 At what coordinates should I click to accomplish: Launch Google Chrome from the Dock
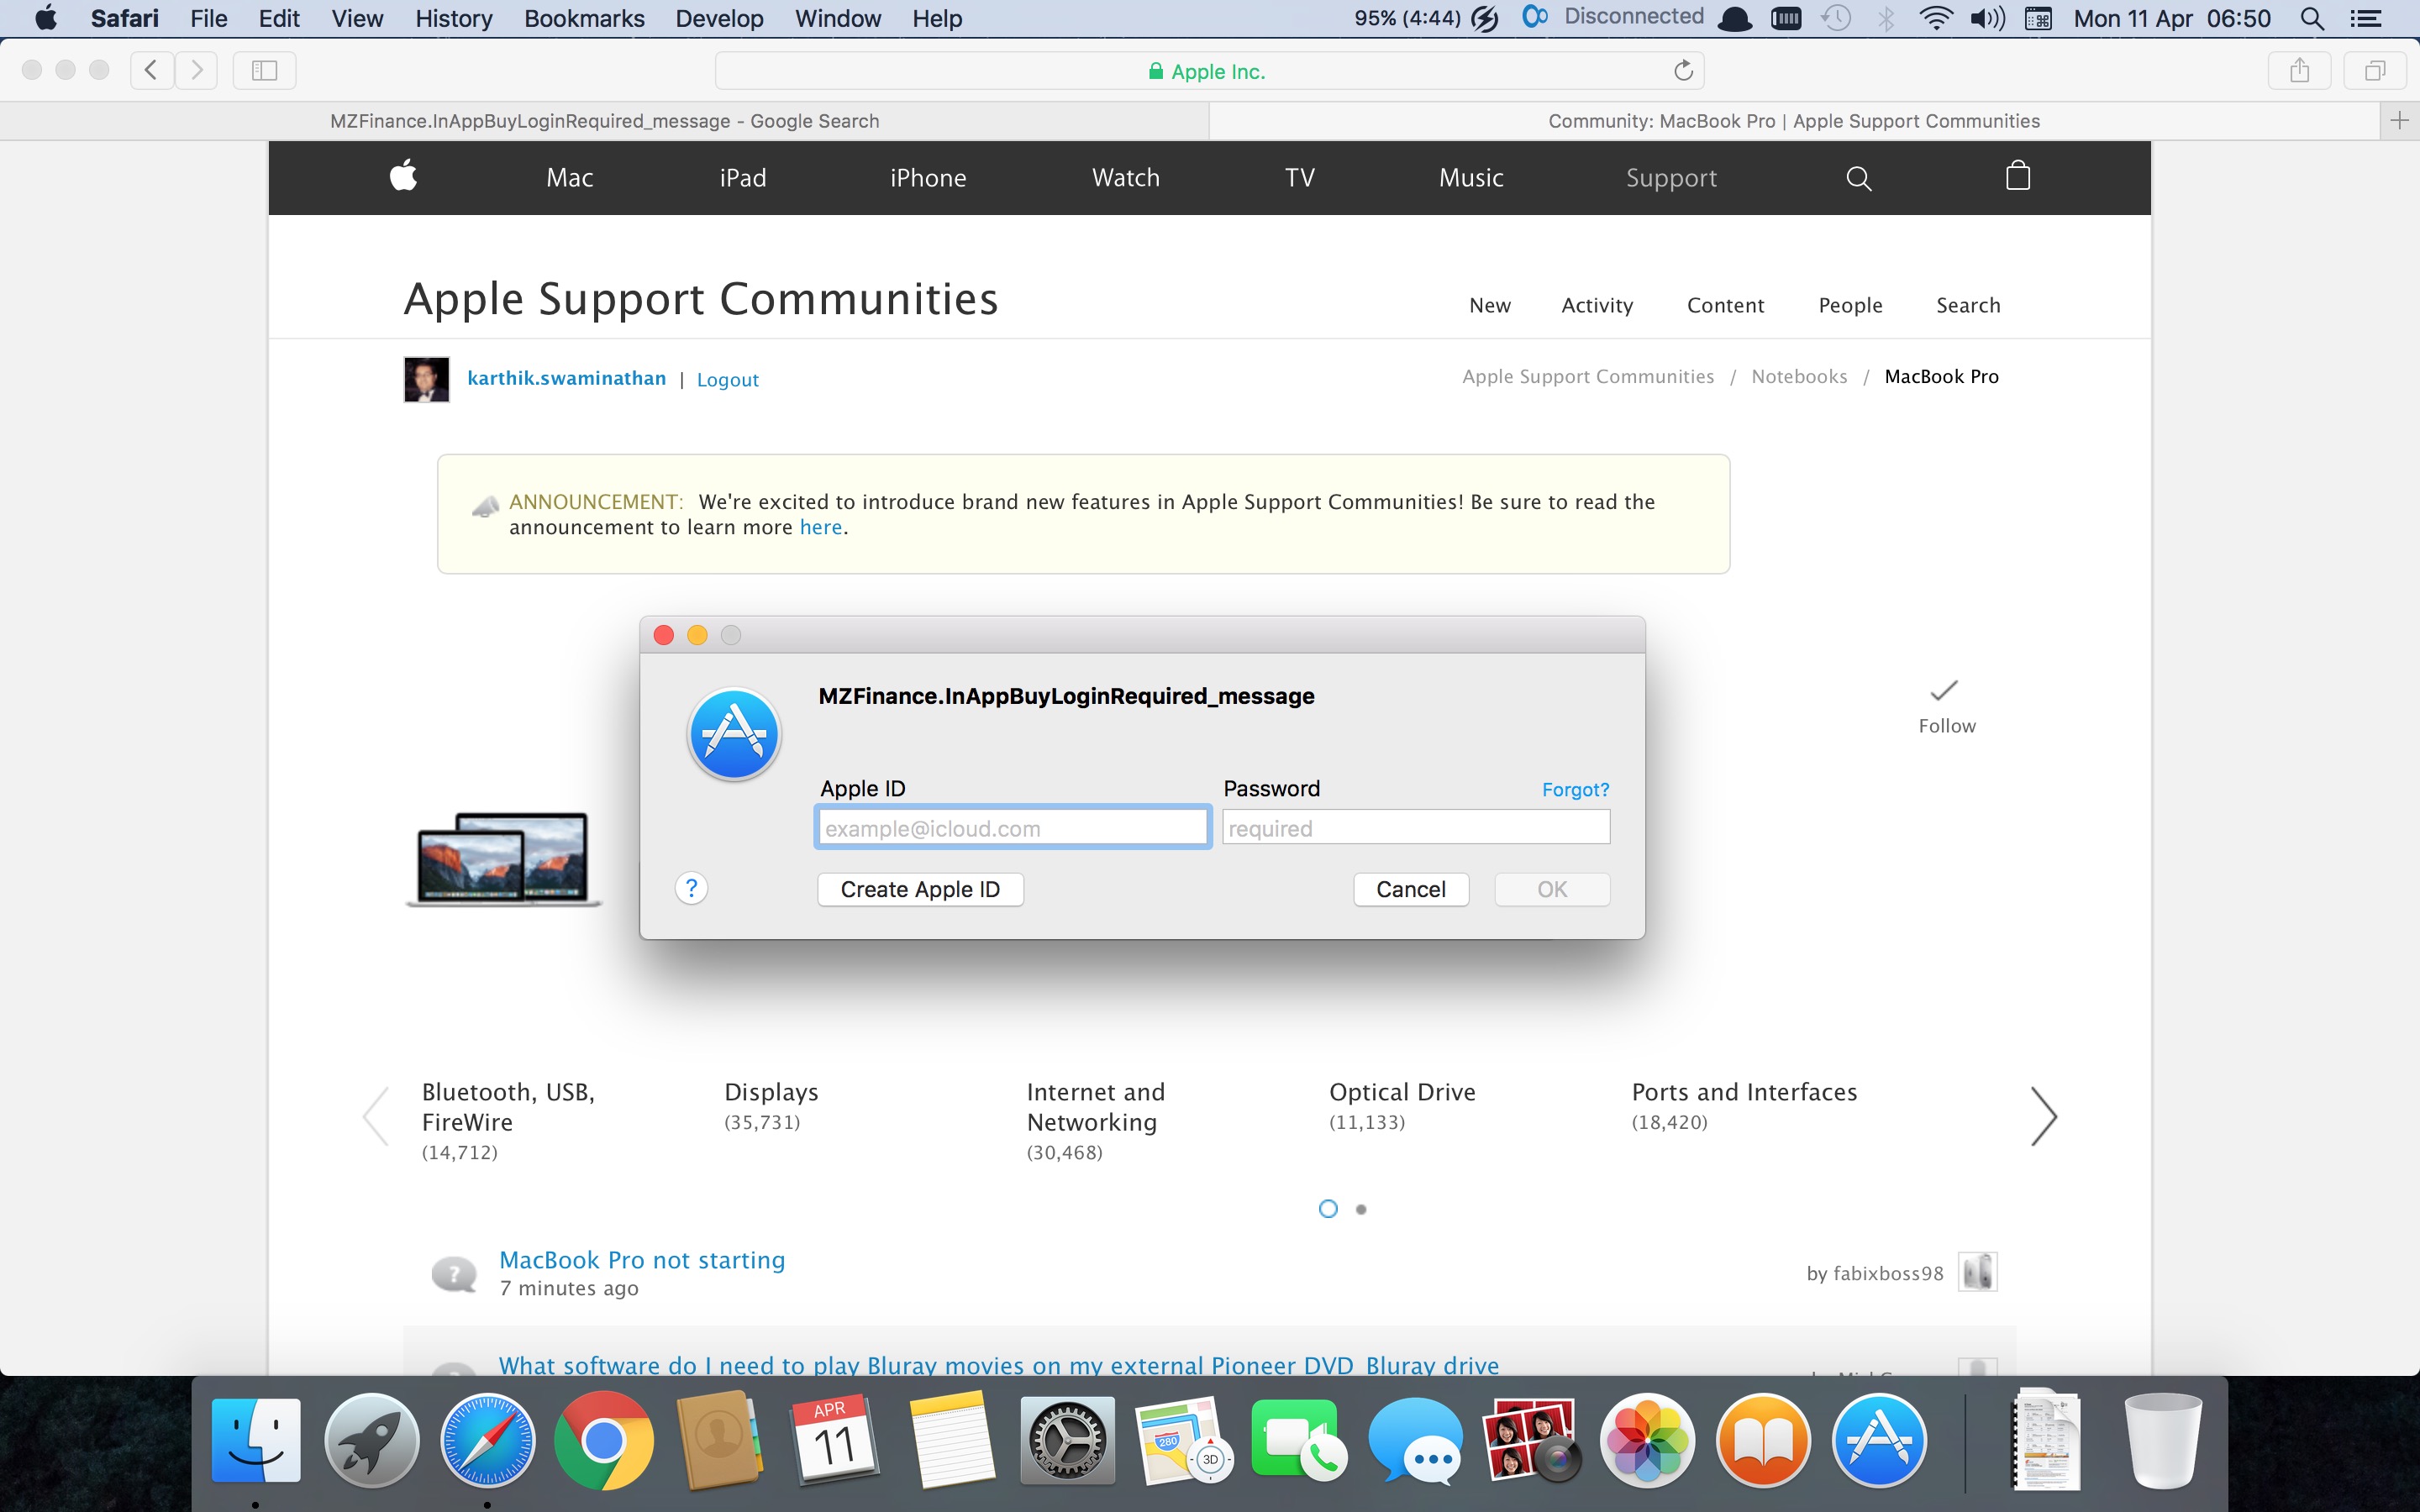(x=604, y=1439)
